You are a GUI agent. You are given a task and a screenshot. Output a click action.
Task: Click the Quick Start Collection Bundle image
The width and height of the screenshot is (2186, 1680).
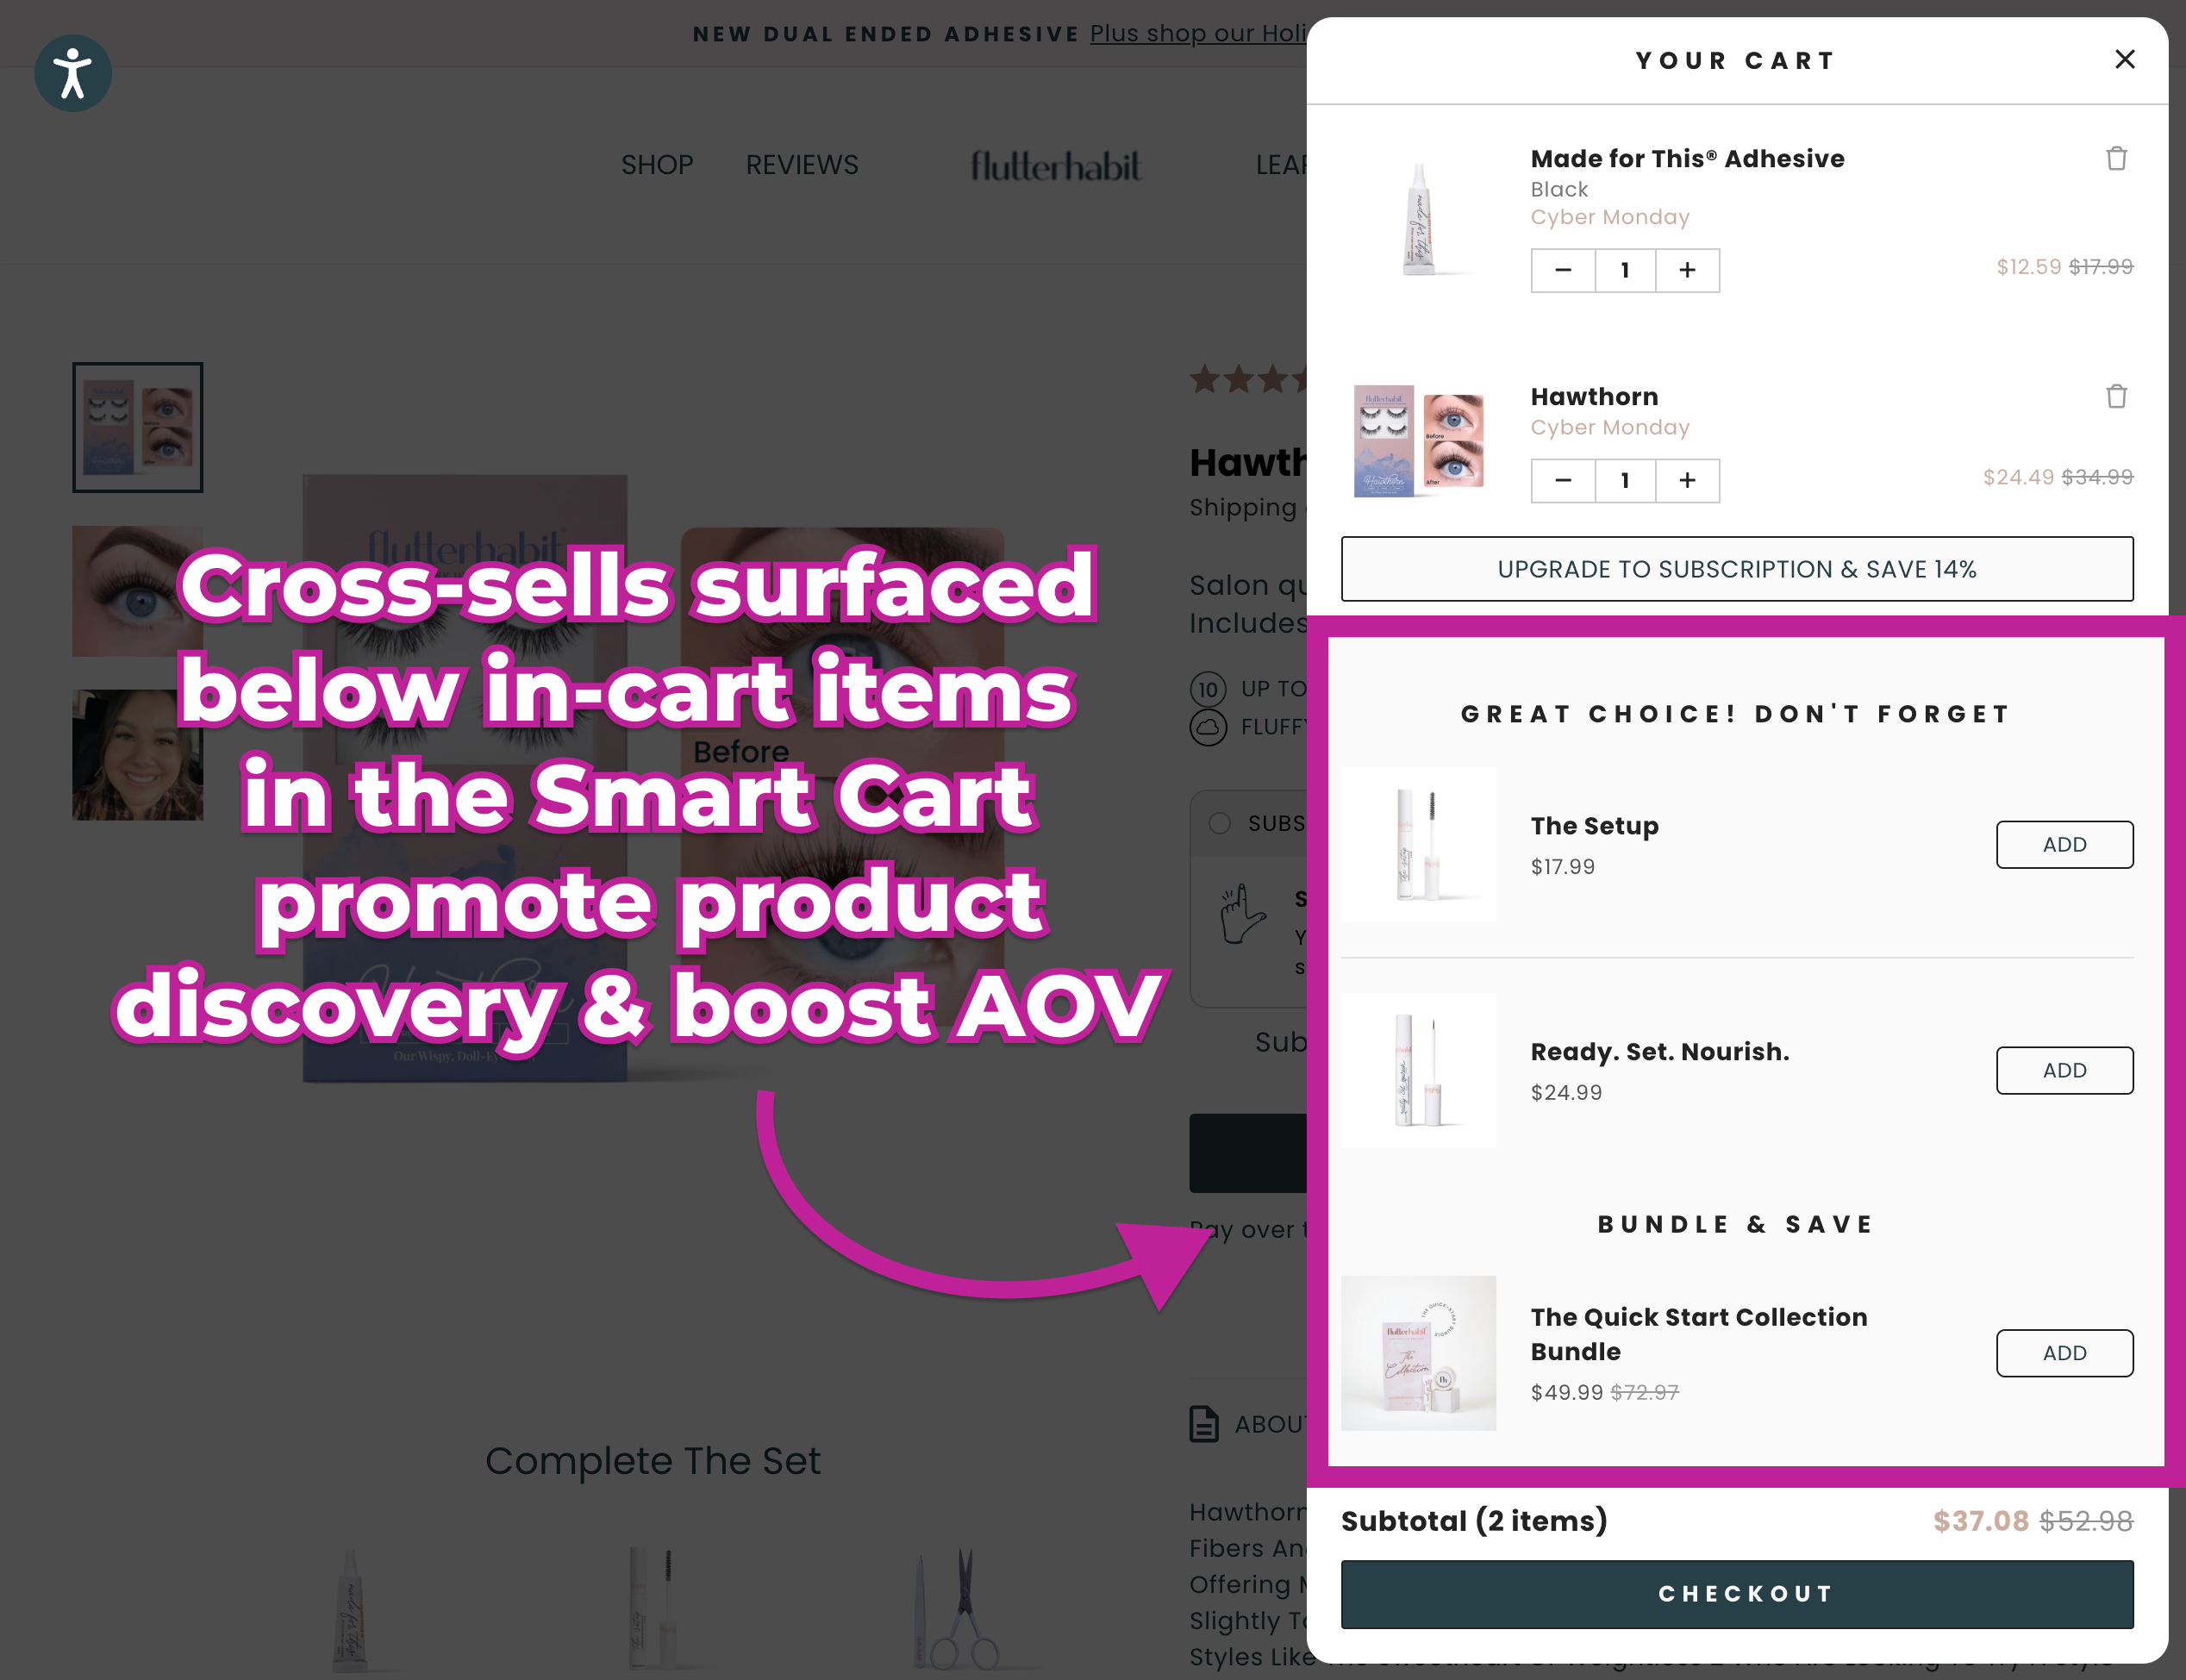(x=1421, y=1353)
